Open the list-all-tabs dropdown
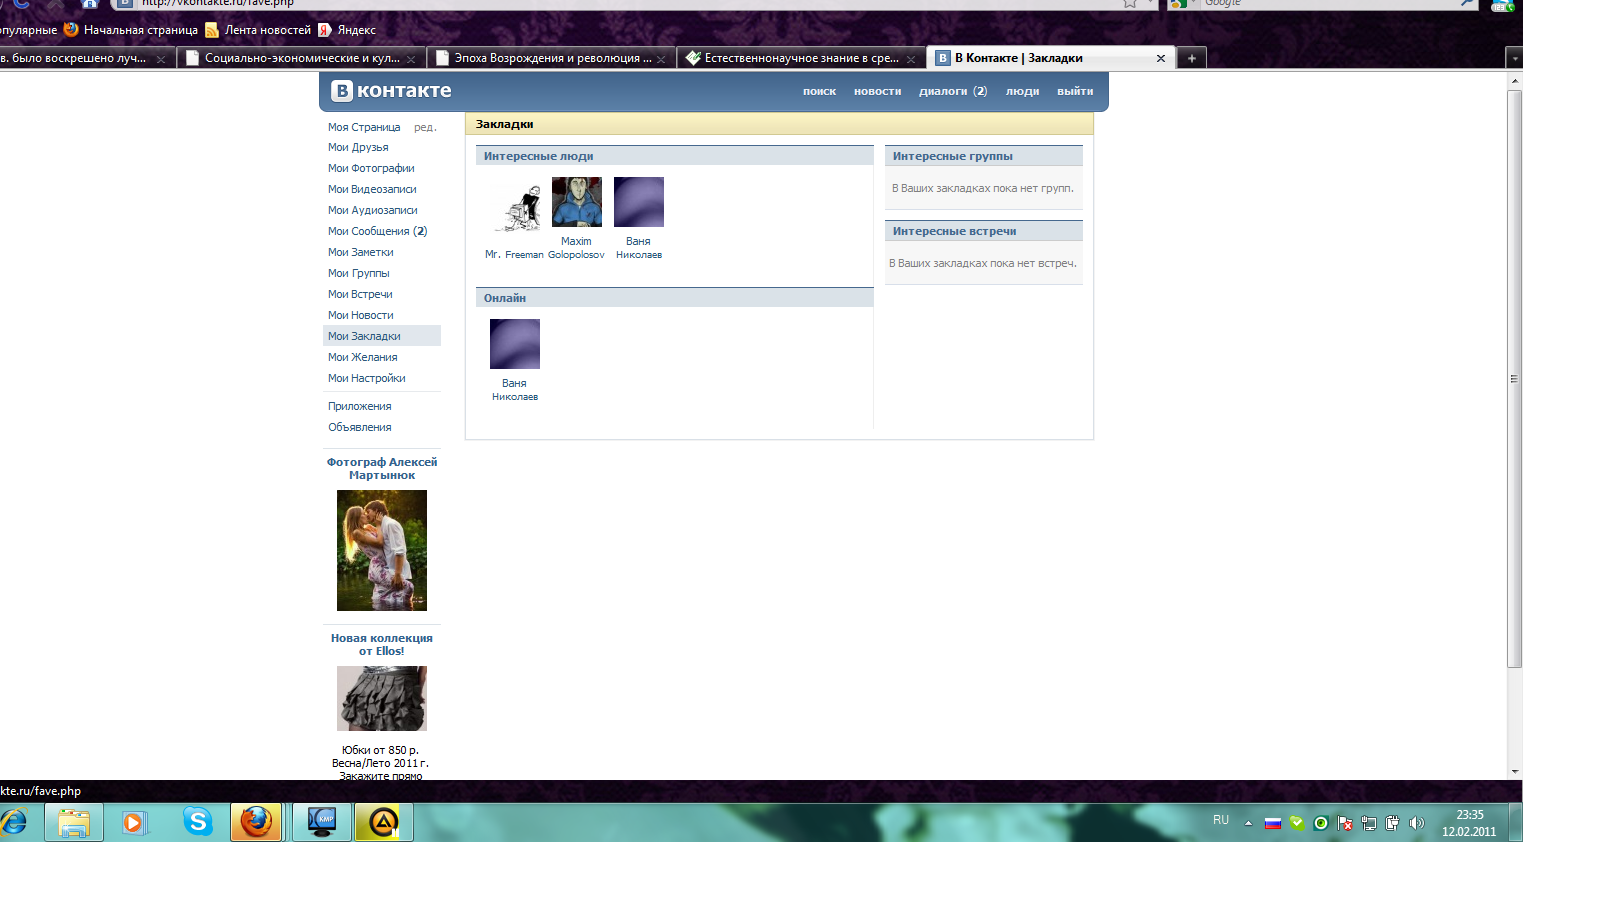The height and width of the screenshot is (900, 1600). click(1515, 58)
